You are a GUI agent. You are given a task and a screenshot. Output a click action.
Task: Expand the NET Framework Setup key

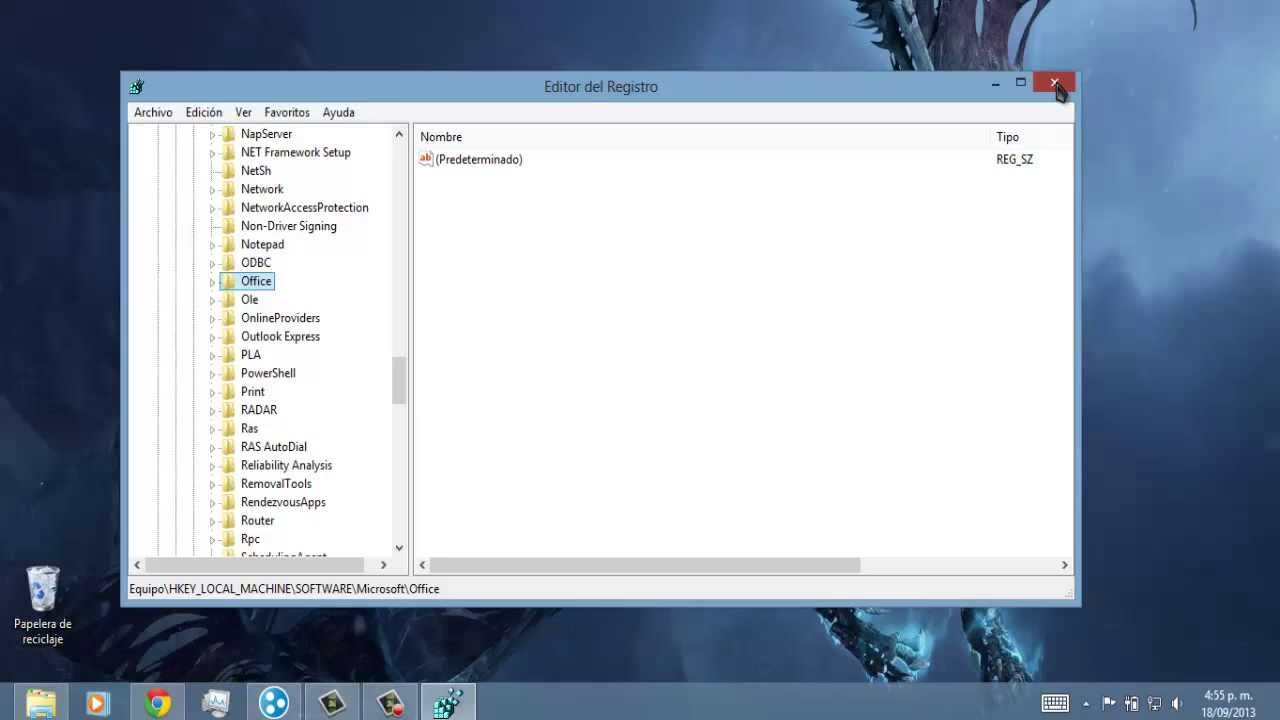212,153
